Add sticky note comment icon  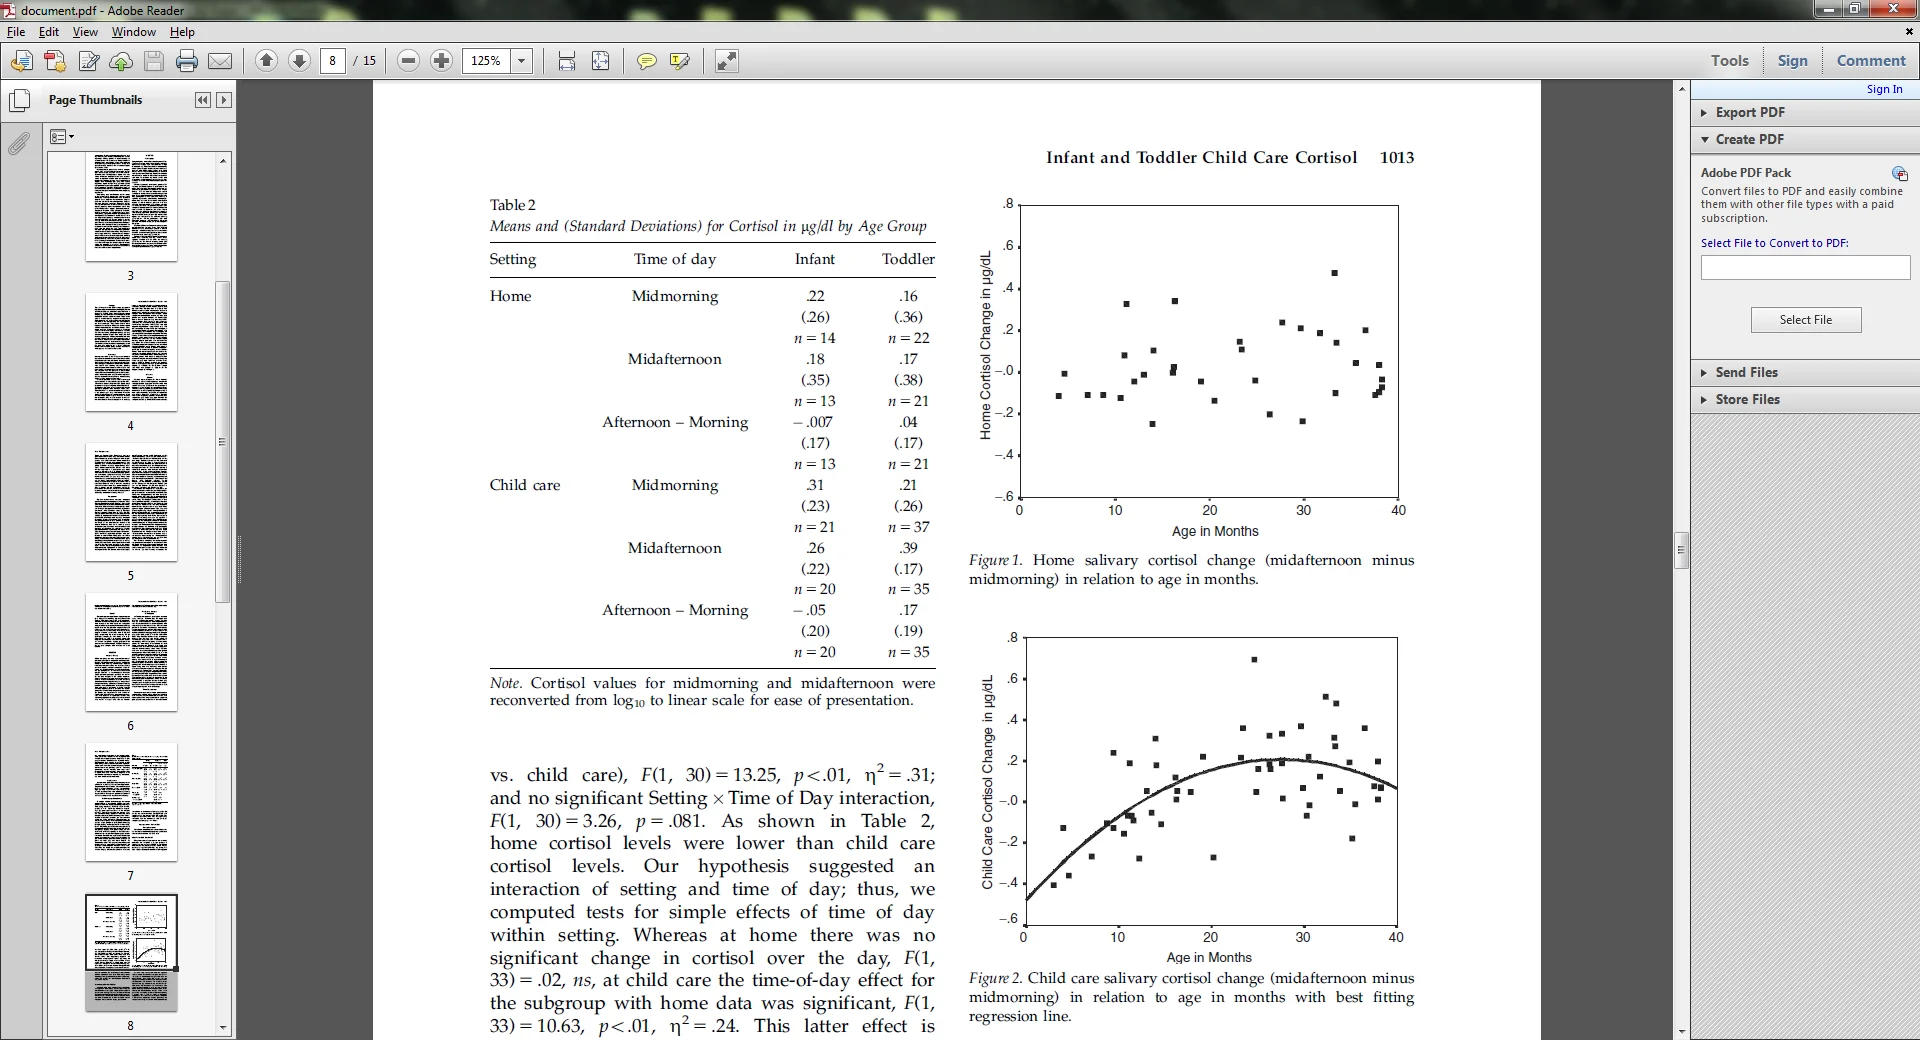coord(647,61)
